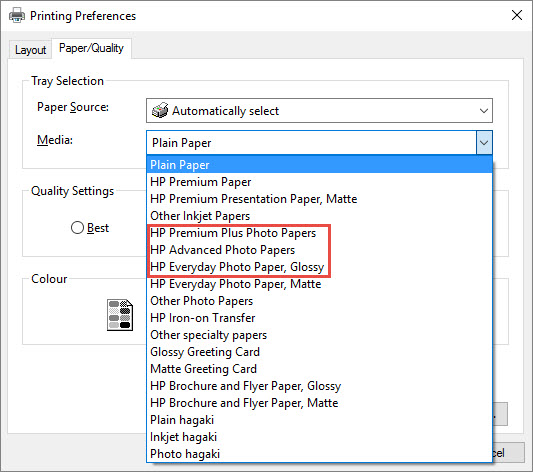The image size is (533, 472).
Task: Select Other specialty papers
Action: pyautogui.click(x=319, y=335)
